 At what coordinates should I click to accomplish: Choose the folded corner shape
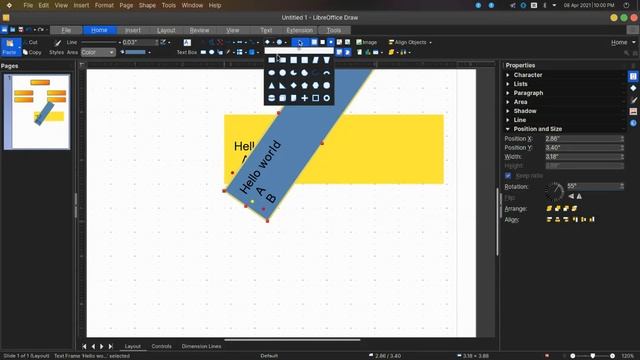[293, 98]
